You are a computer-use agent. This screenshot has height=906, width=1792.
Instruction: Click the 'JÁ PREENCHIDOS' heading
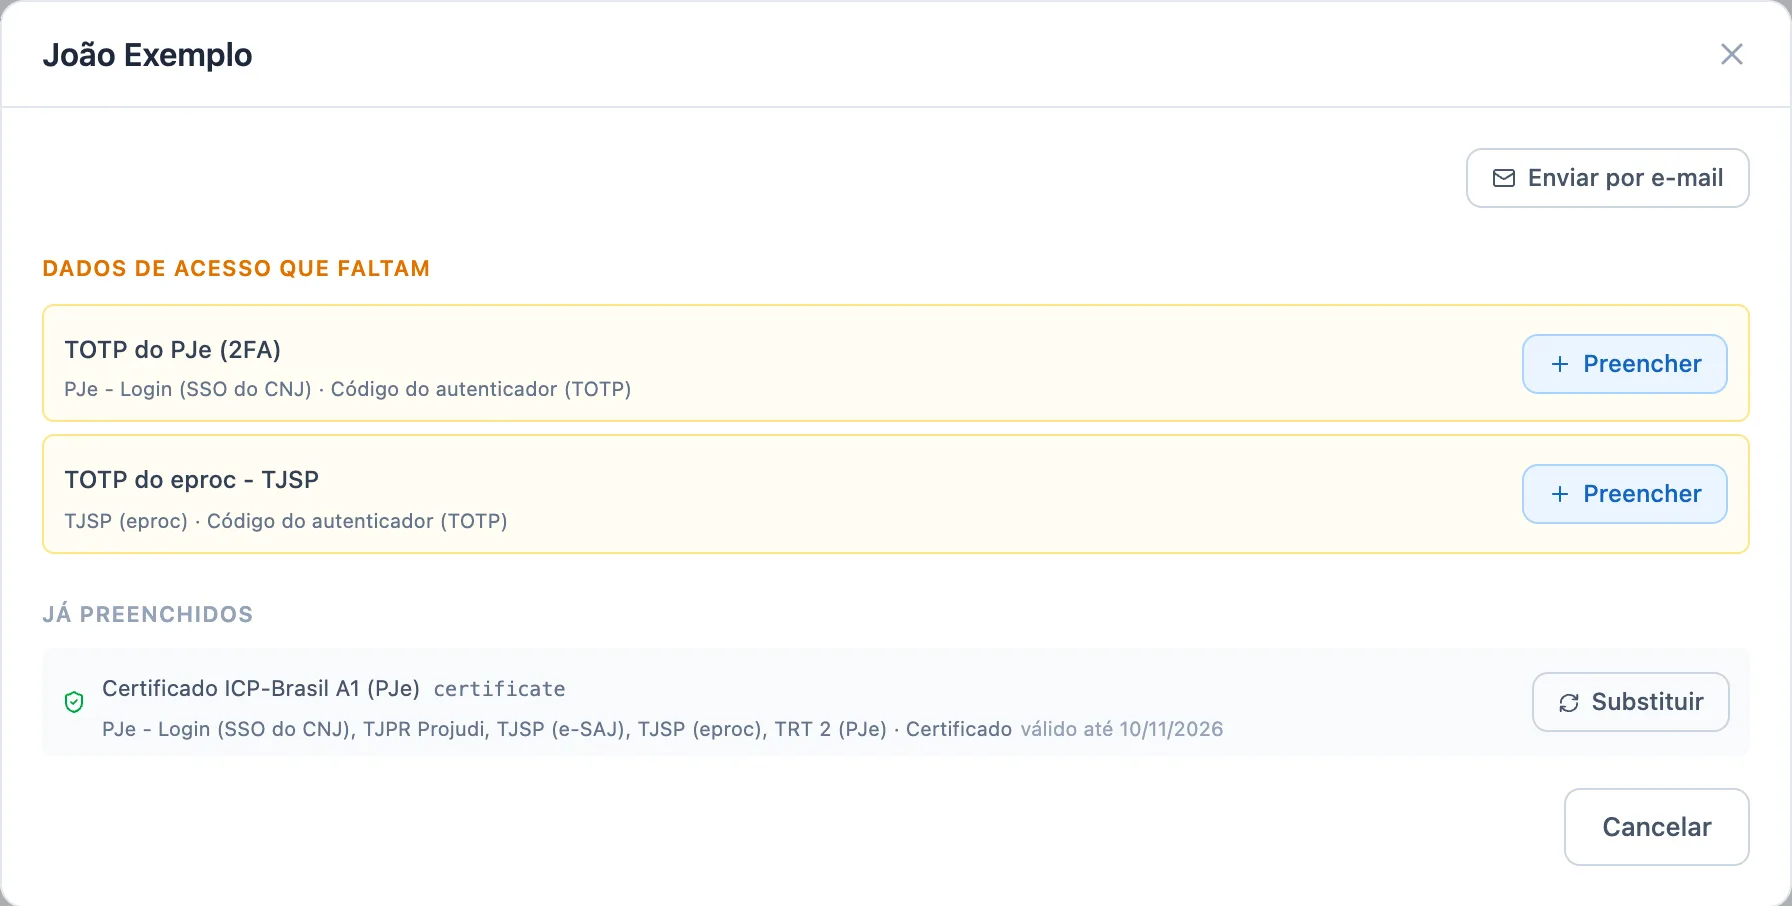[148, 614]
